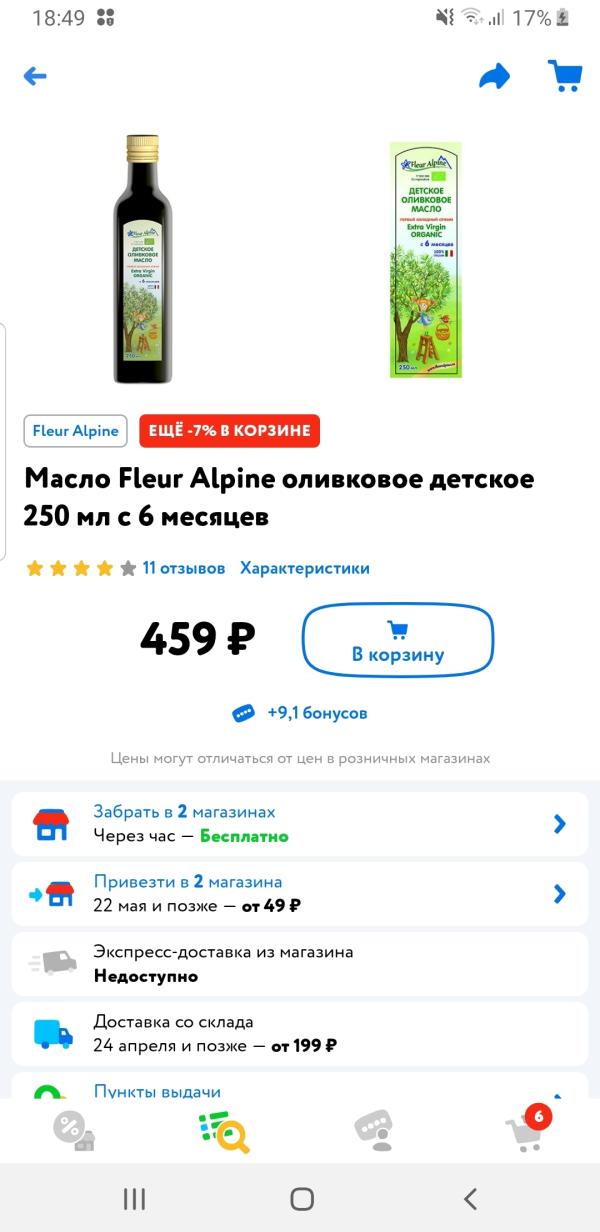The image size is (600, 1232).
Task: Open the Характеристики link
Action: (x=305, y=568)
